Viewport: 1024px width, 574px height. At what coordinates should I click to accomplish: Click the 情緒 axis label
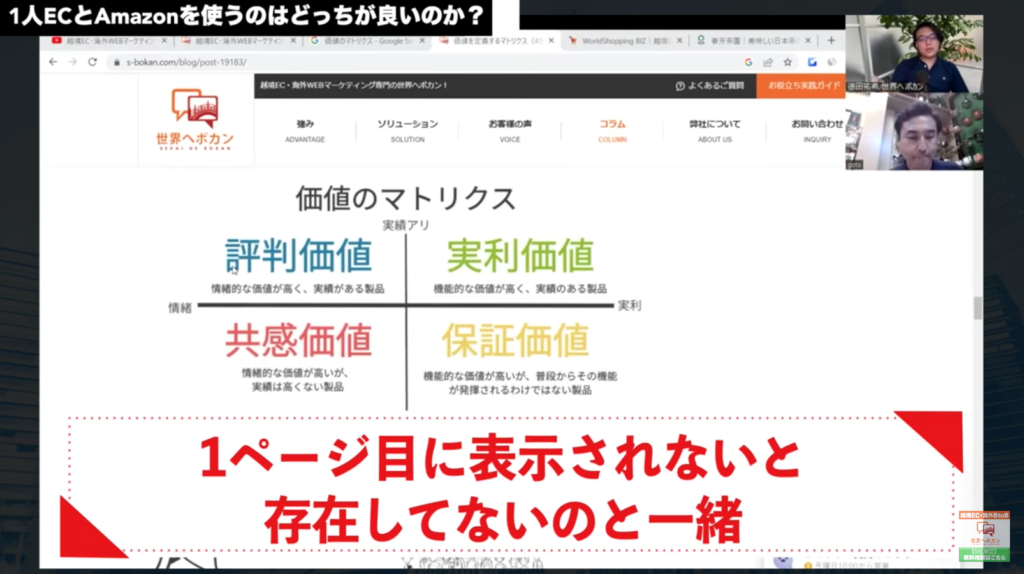[x=180, y=308]
